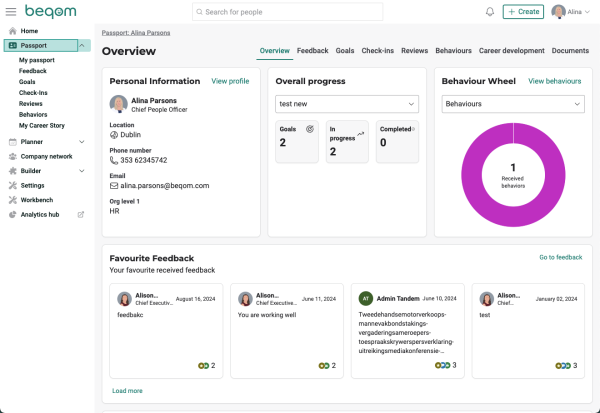The image size is (600, 413).
Task: Switch to the Check-ins tab
Action: coord(377,50)
